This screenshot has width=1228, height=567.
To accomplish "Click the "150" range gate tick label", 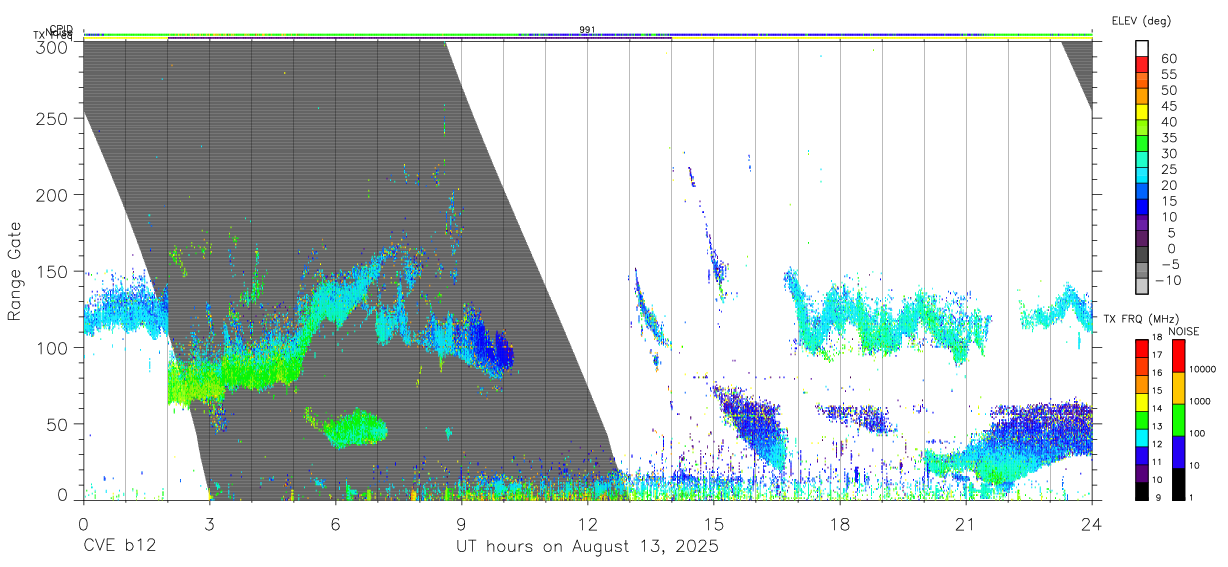I will [52, 271].
